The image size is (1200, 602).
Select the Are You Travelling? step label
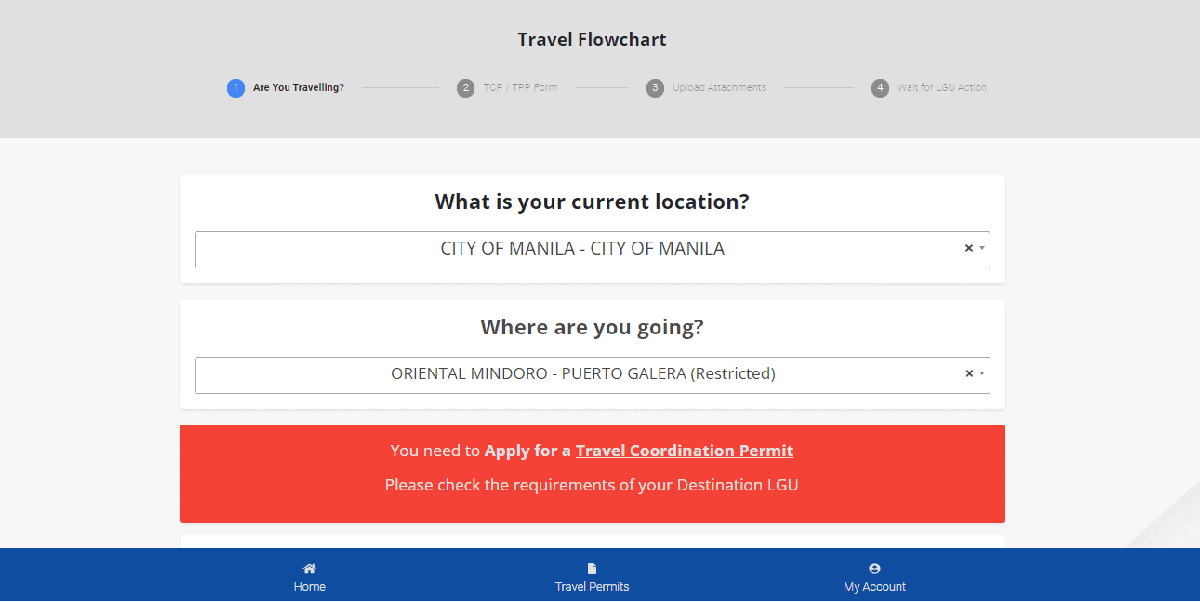(298, 88)
